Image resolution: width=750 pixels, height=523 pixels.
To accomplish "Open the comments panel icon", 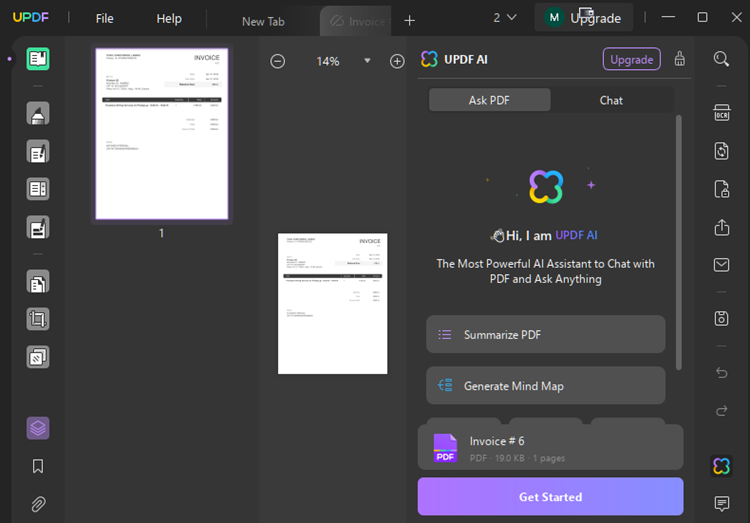I will click(722, 503).
